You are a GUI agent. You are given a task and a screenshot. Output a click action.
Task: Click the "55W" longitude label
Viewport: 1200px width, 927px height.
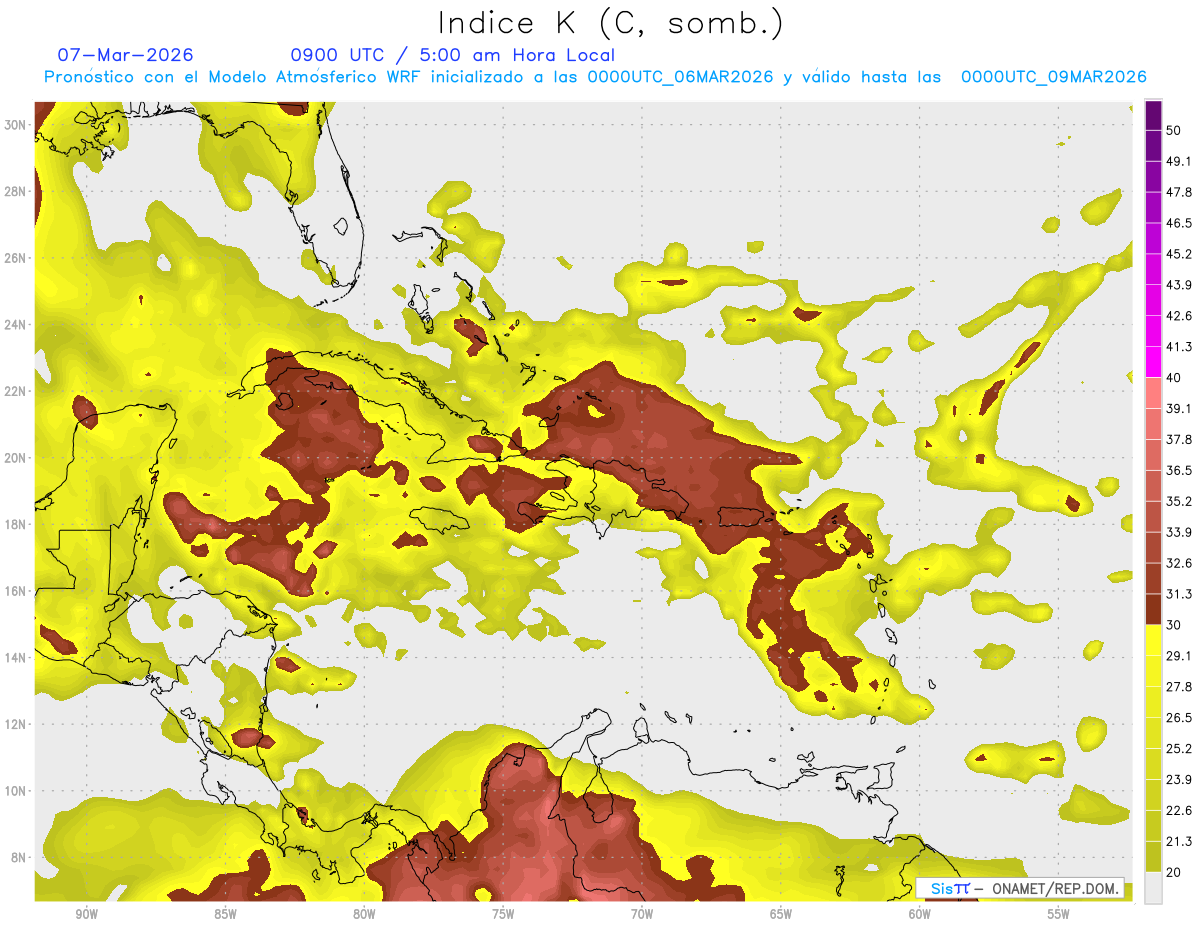pyautogui.click(x=1059, y=914)
